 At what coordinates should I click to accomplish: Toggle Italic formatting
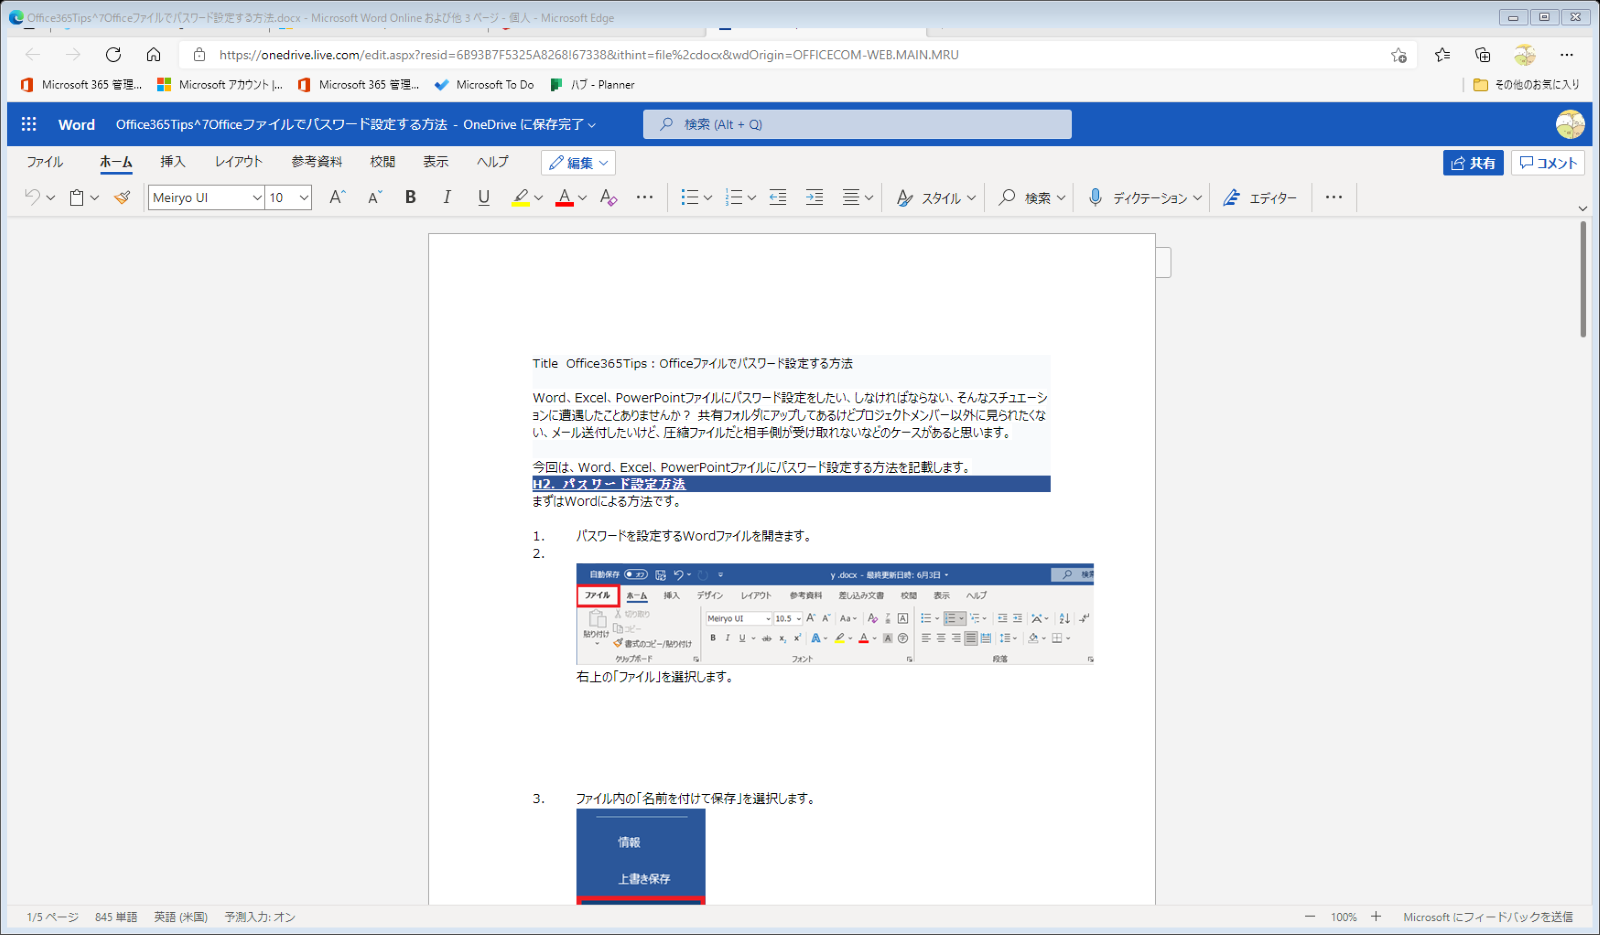(447, 197)
